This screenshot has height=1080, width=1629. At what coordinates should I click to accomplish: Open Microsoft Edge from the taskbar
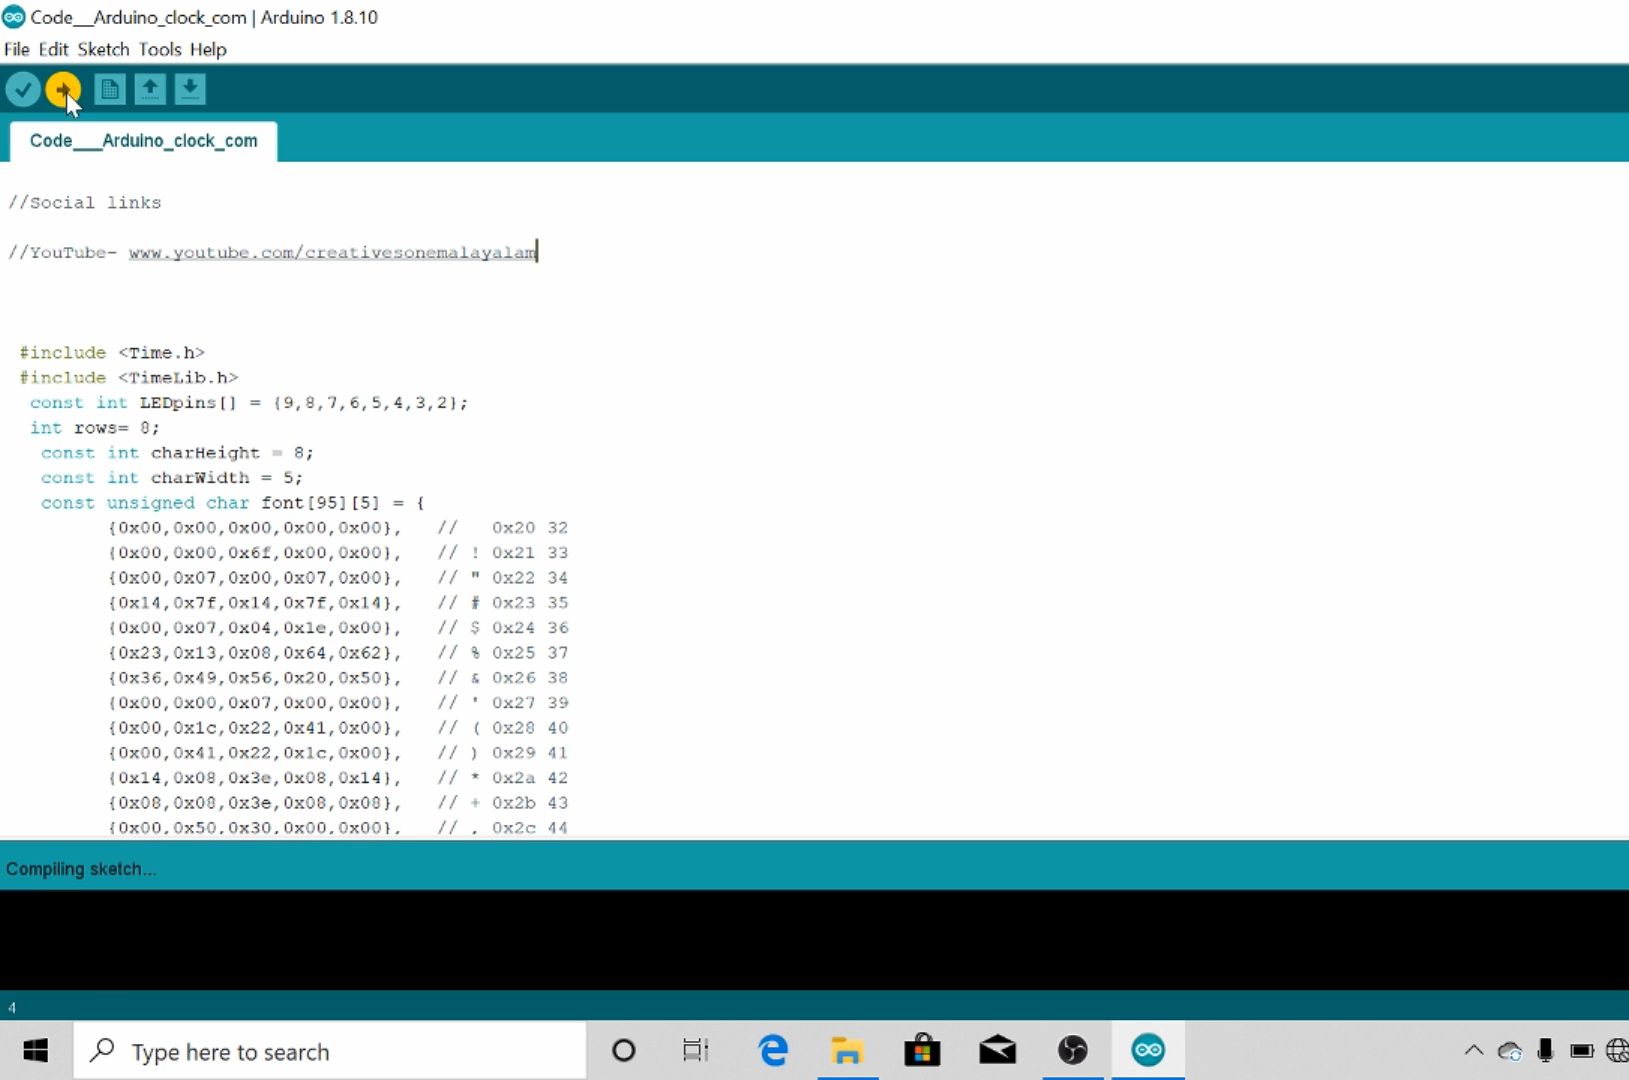[771, 1050]
